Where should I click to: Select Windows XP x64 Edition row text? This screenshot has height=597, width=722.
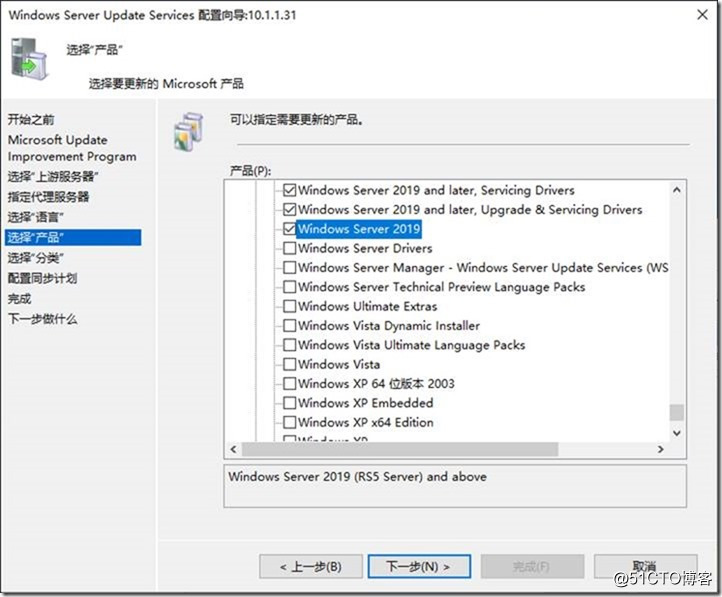tap(366, 422)
